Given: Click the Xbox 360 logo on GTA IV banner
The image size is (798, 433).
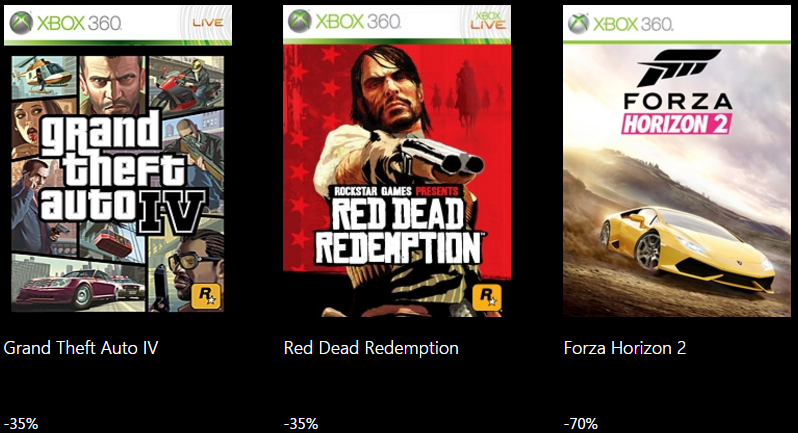Looking at the screenshot, I should point(66,23).
